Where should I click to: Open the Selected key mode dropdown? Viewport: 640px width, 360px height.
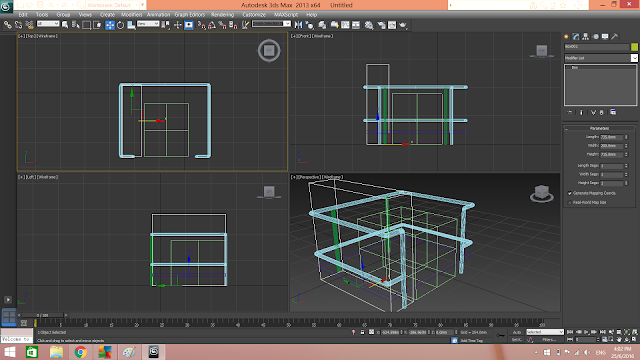[545, 332]
